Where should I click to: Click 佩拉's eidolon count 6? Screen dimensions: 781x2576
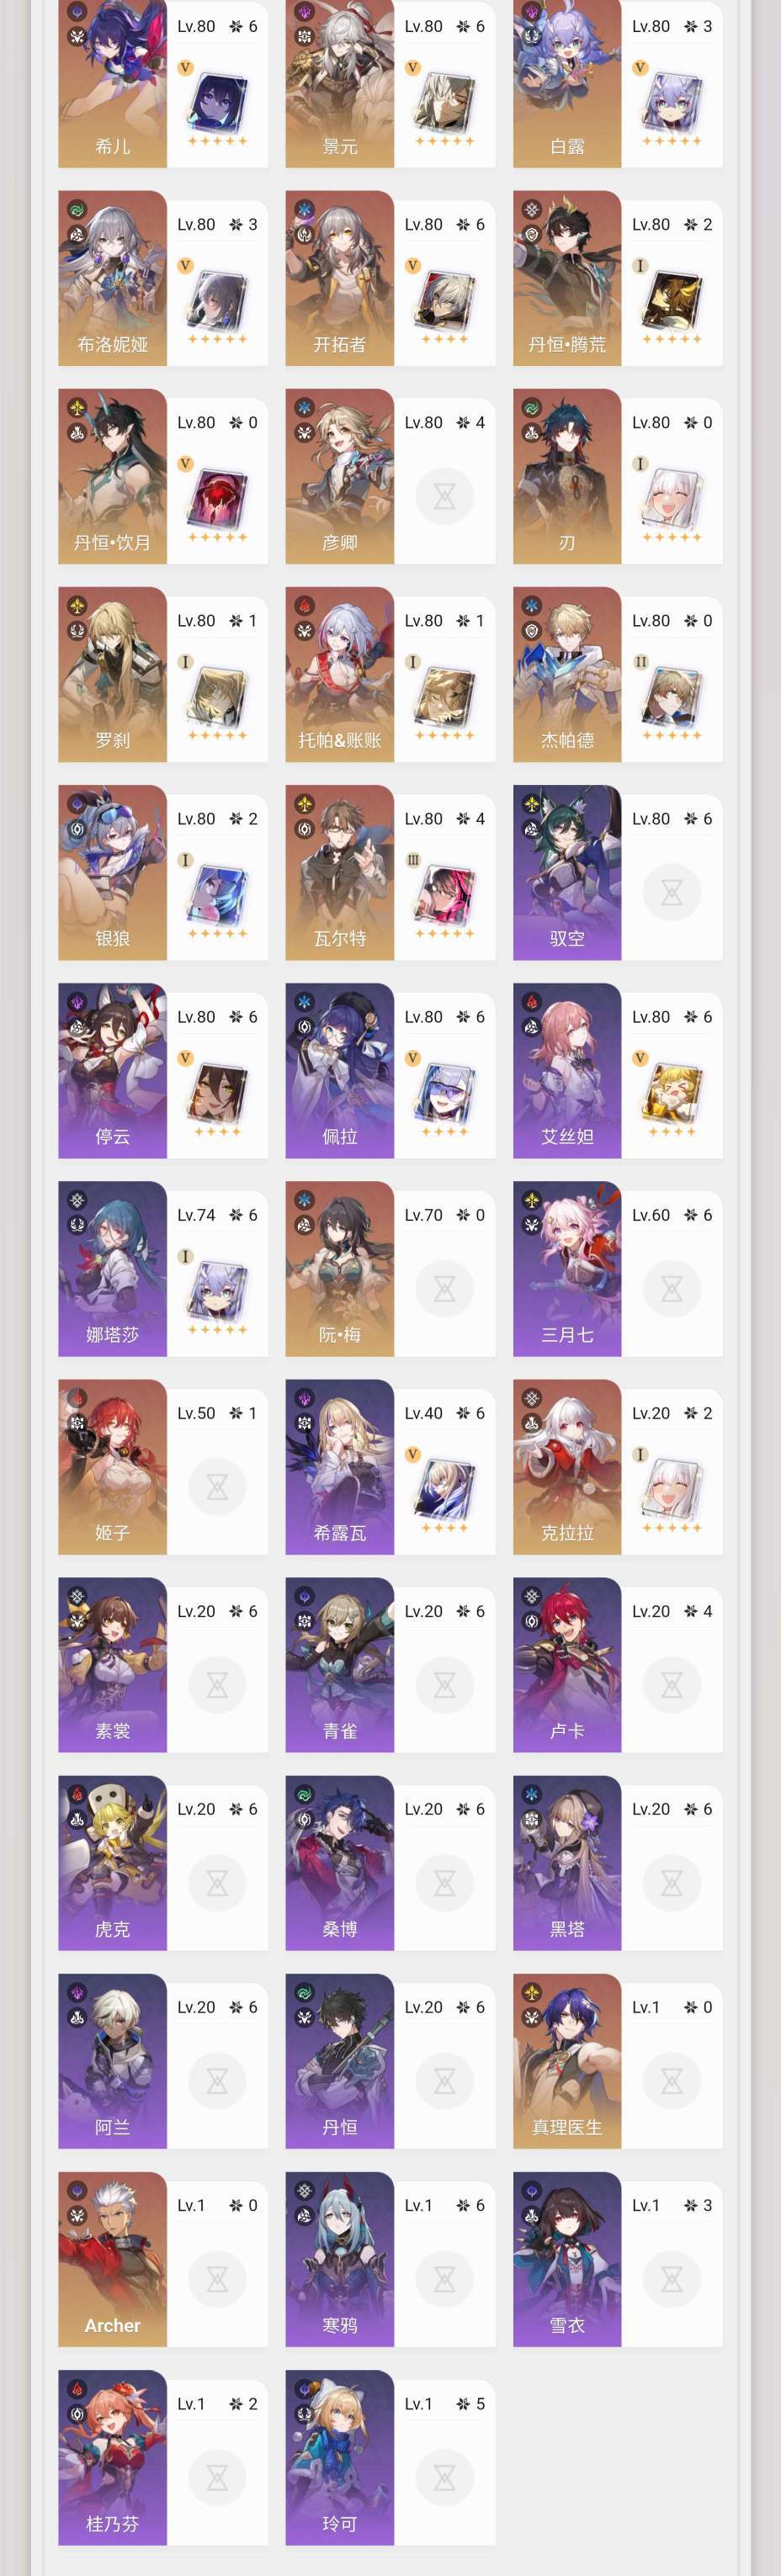(x=480, y=1017)
